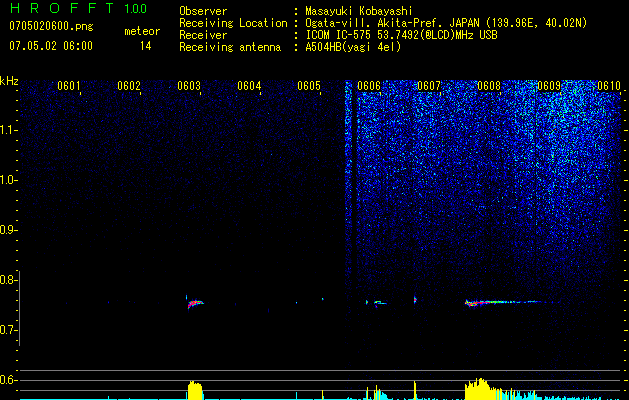The image size is (629, 400).
Task: Click the yellow power peak below 0608
Action: [x=479, y=388]
